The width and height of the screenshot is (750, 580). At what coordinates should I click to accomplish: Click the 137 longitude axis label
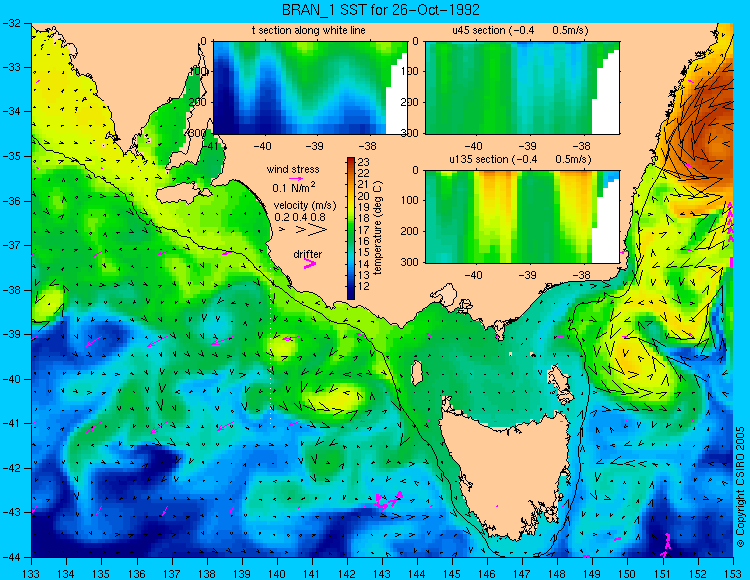pyautogui.click(x=172, y=574)
